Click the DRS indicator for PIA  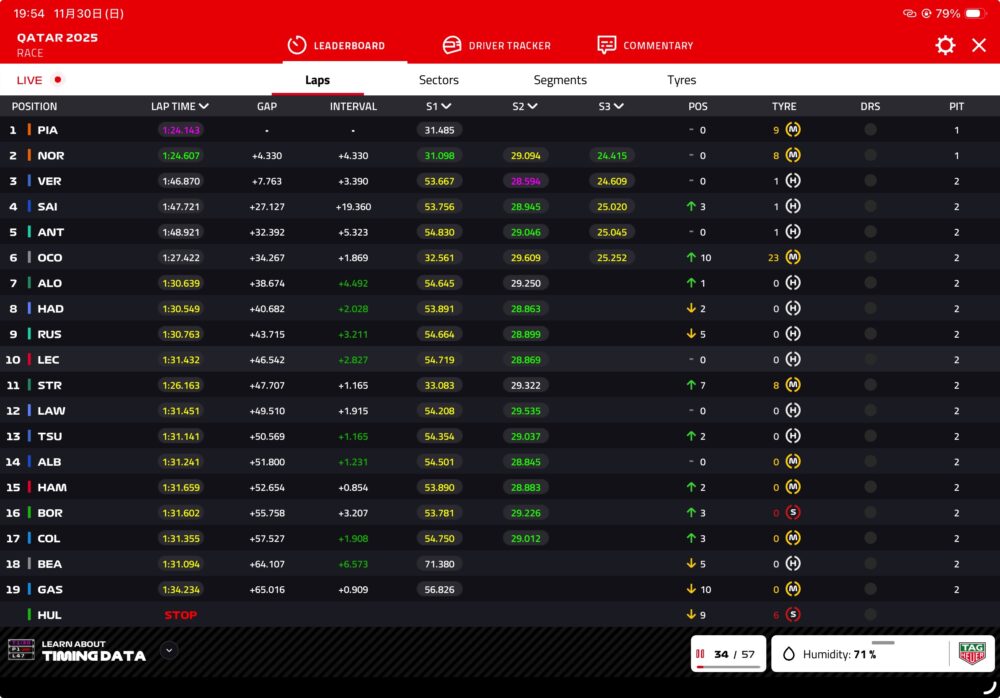(870, 130)
